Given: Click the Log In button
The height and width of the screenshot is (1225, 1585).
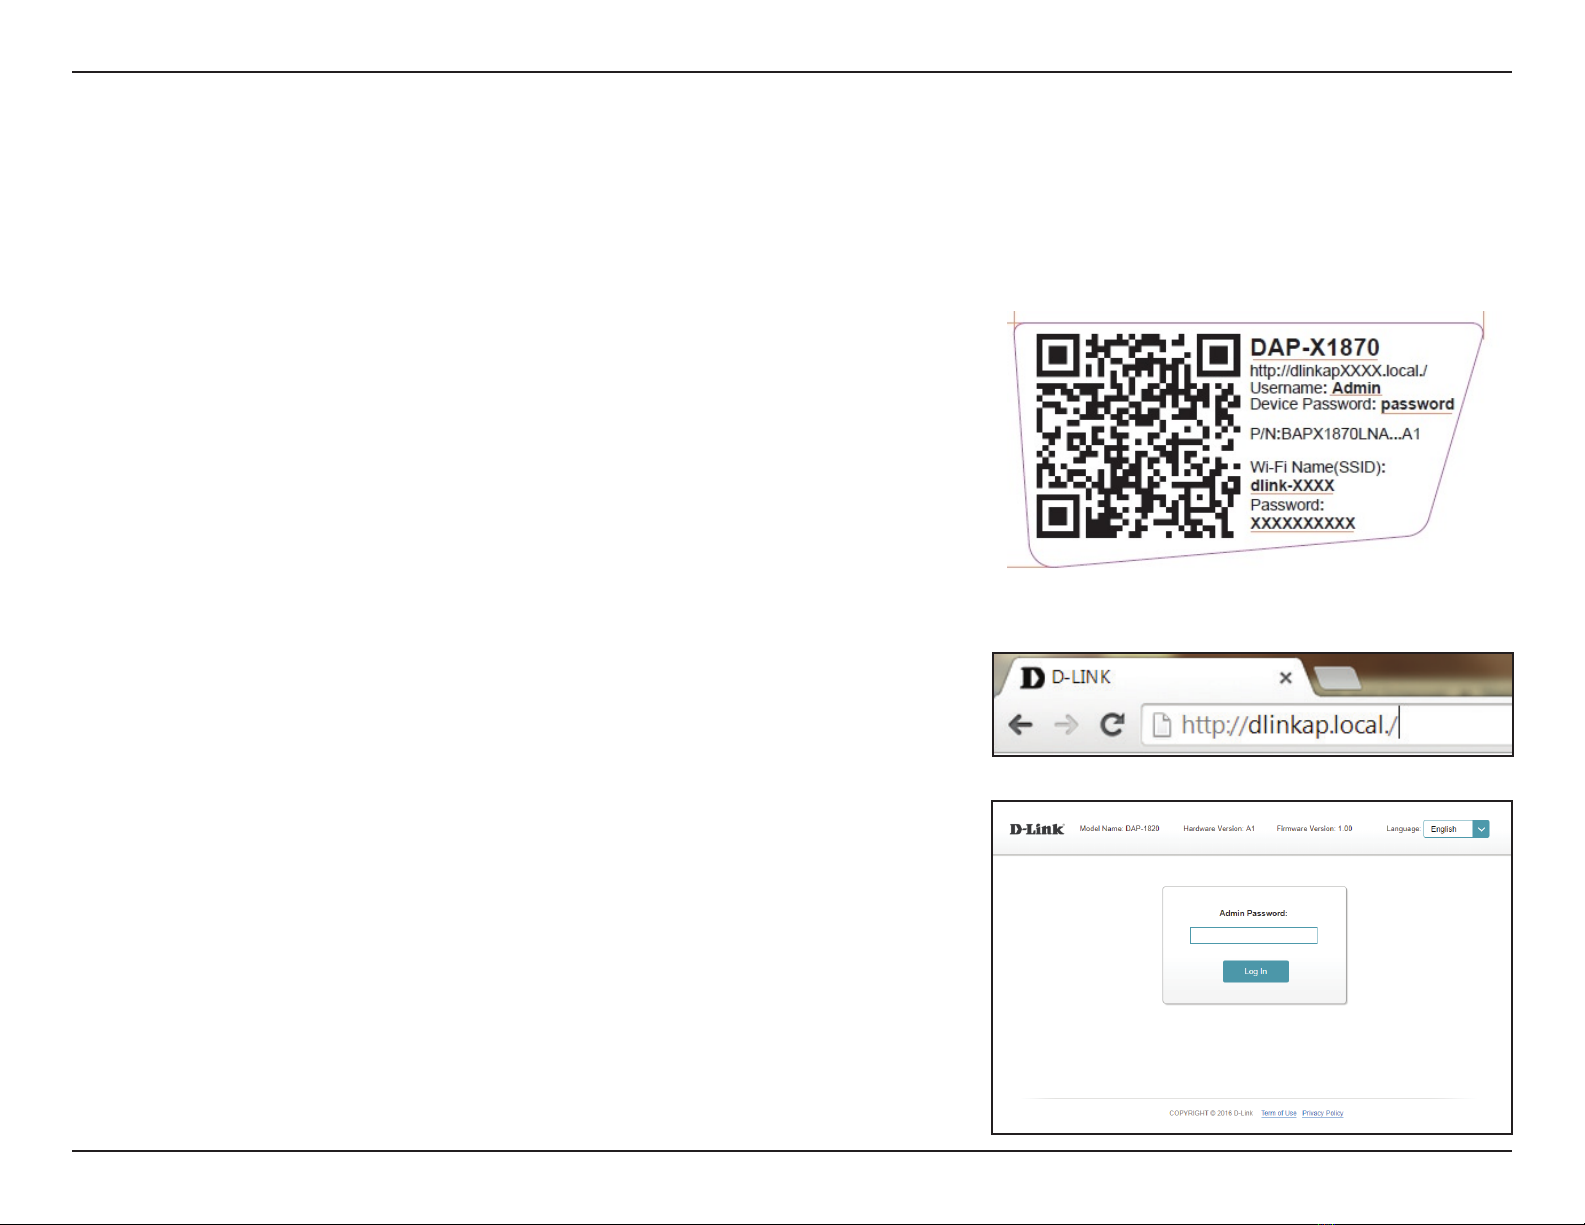Looking at the screenshot, I should (x=1256, y=971).
